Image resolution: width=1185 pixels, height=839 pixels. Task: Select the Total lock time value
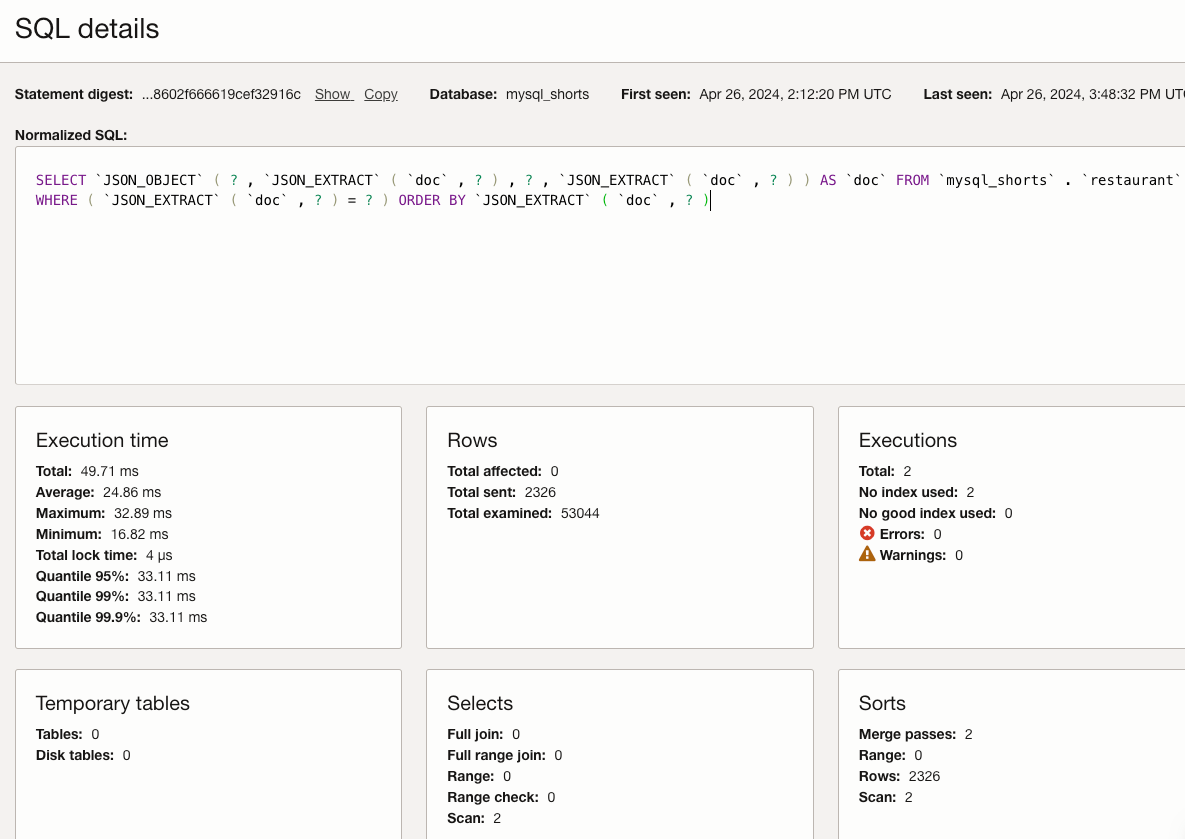159,556
